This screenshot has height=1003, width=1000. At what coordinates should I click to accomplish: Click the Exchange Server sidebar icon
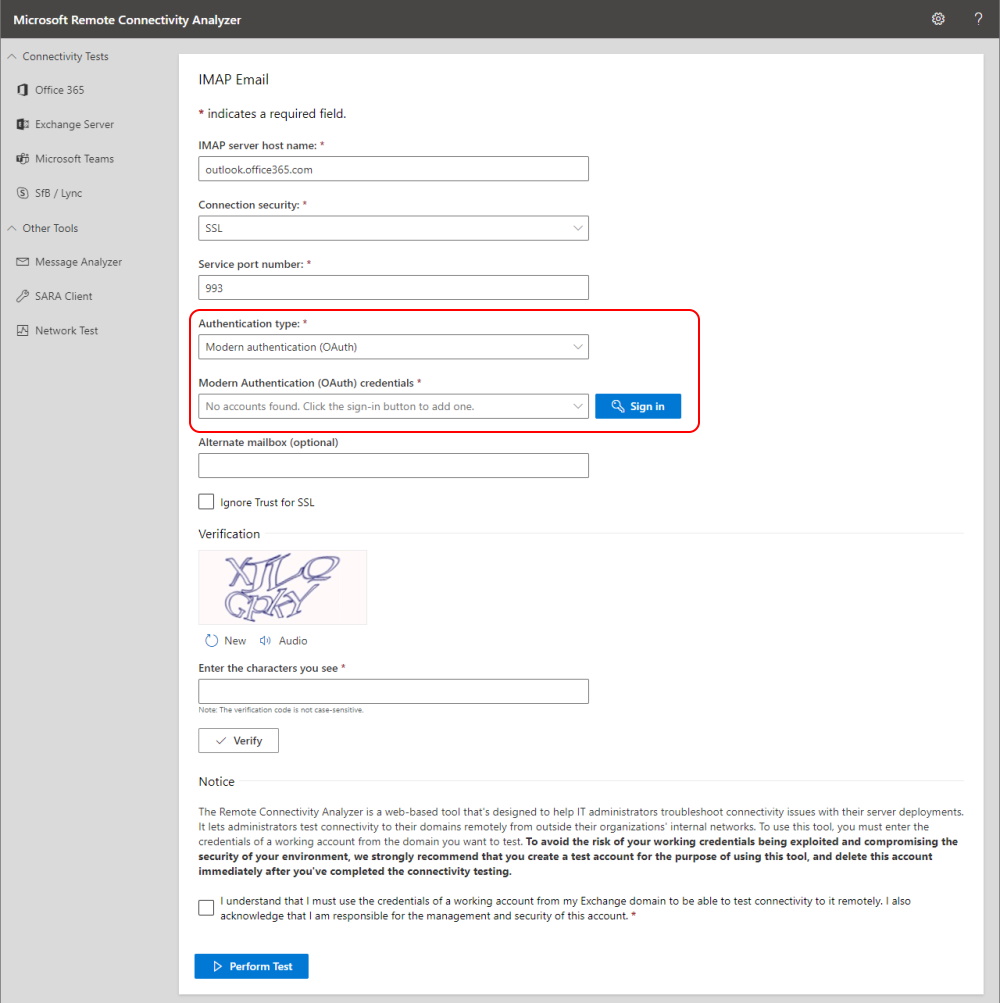click(x=22, y=124)
